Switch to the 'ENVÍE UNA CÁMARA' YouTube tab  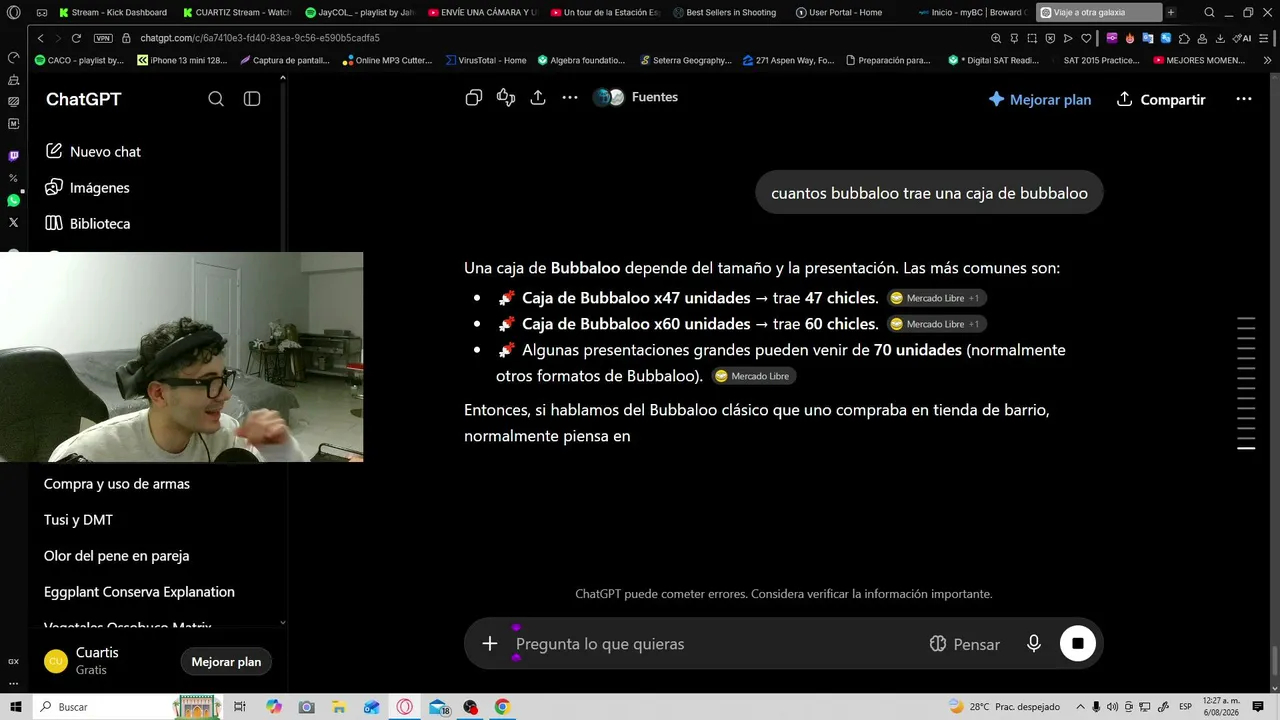coord(482,13)
